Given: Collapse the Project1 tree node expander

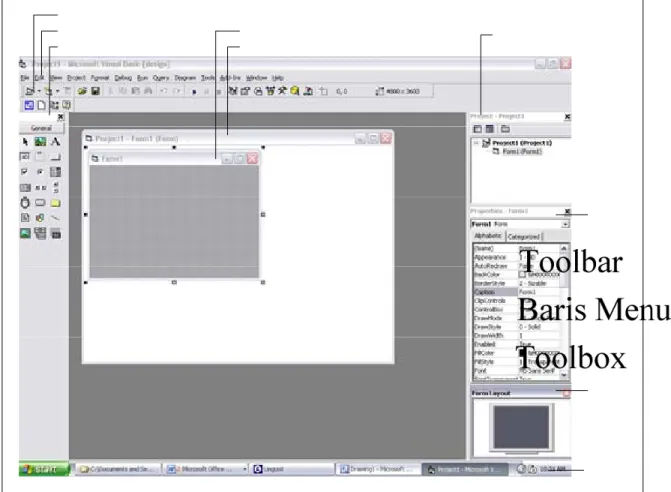Looking at the screenshot, I should [476, 142].
